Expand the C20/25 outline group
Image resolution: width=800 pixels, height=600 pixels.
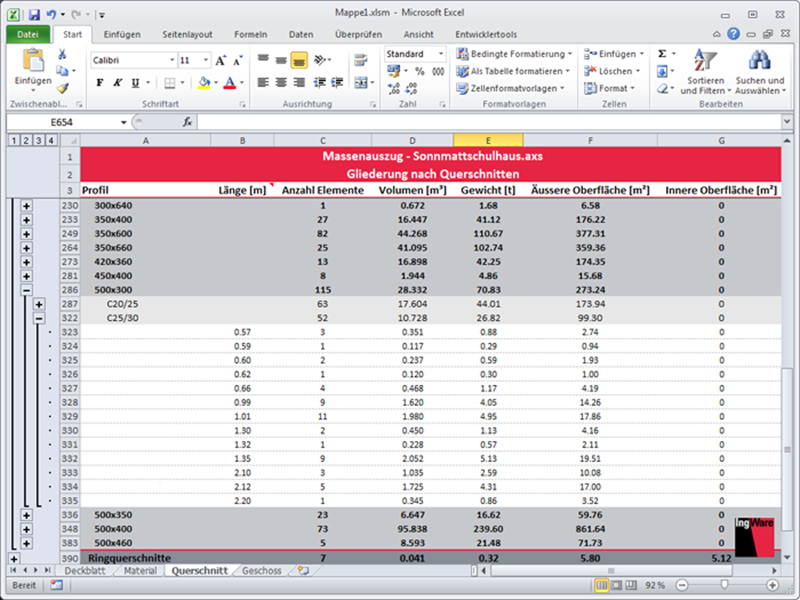pos(39,303)
